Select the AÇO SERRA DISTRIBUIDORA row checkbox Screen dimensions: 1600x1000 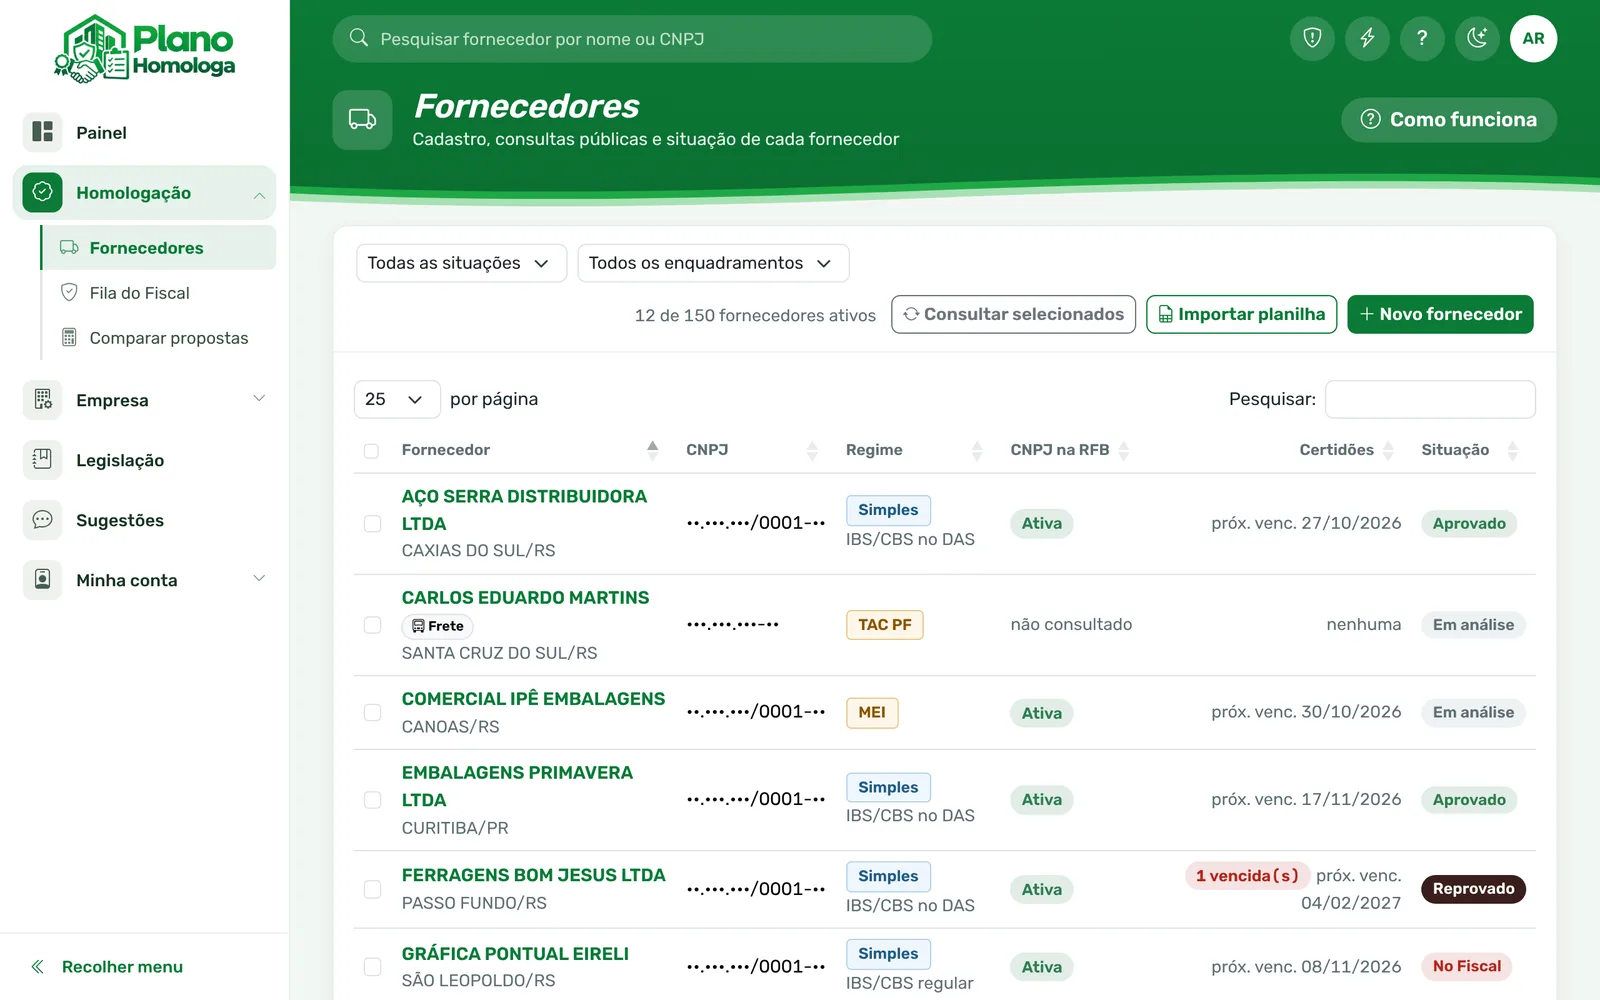point(372,524)
